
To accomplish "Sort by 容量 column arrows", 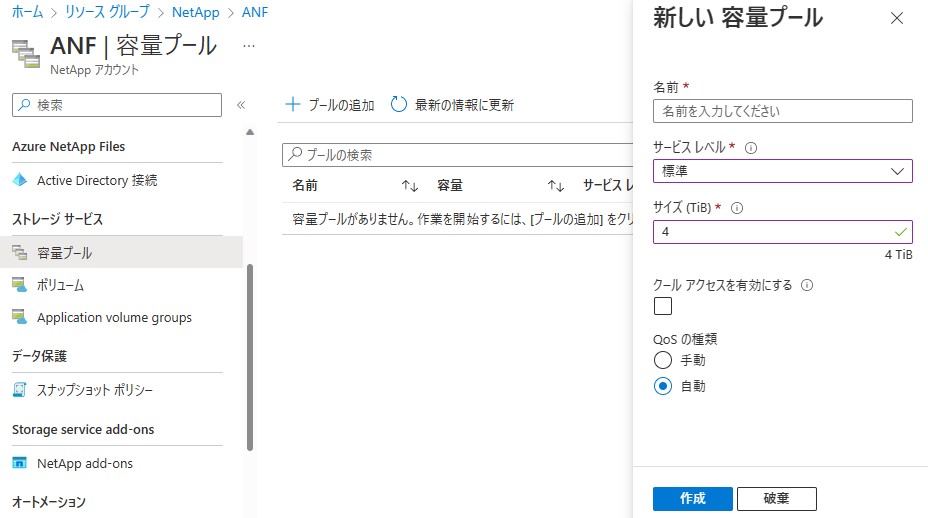I will (555, 186).
